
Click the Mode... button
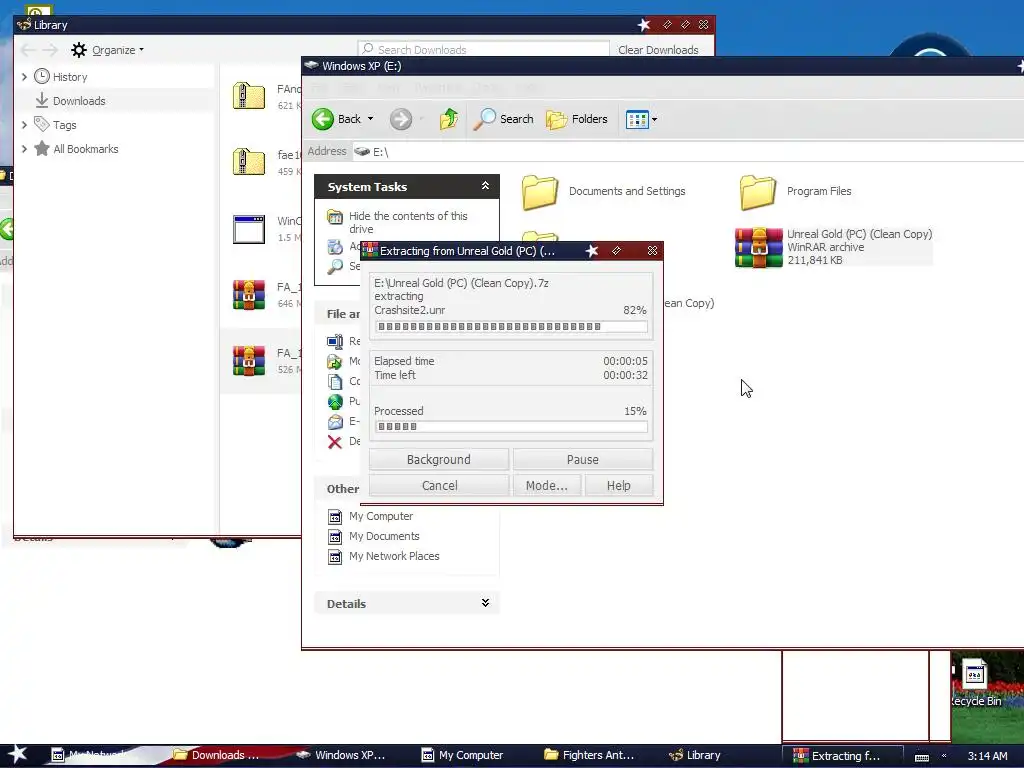pos(547,485)
